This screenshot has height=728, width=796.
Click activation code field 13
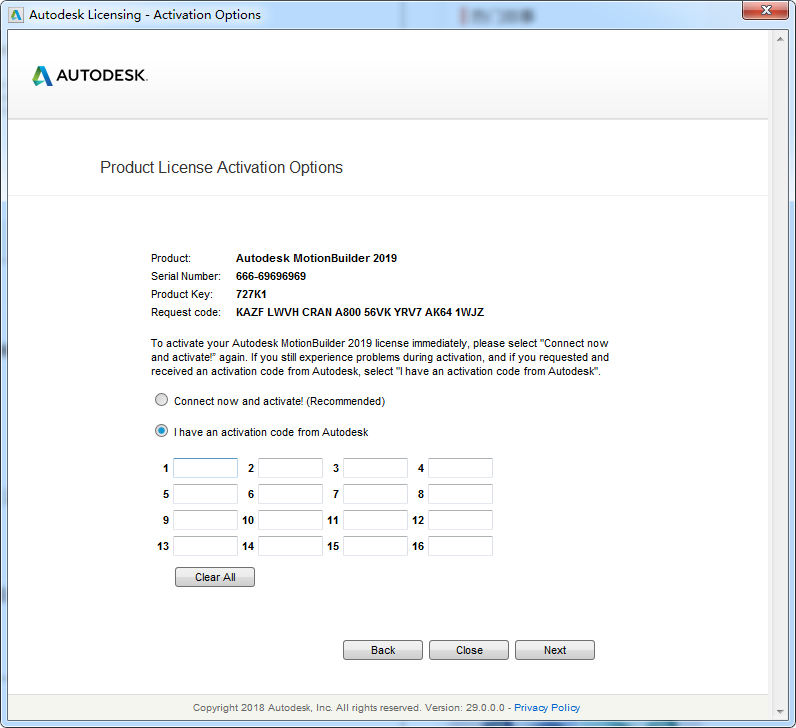[206, 546]
